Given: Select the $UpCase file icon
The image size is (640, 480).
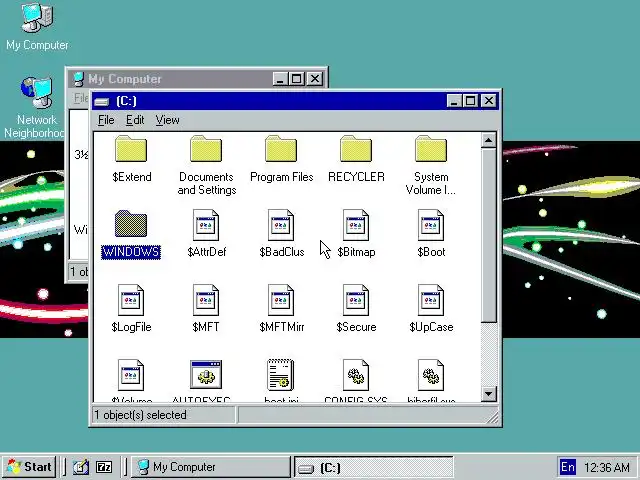Looking at the screenshot, I should pyautogui.click(x=431, y=300).
